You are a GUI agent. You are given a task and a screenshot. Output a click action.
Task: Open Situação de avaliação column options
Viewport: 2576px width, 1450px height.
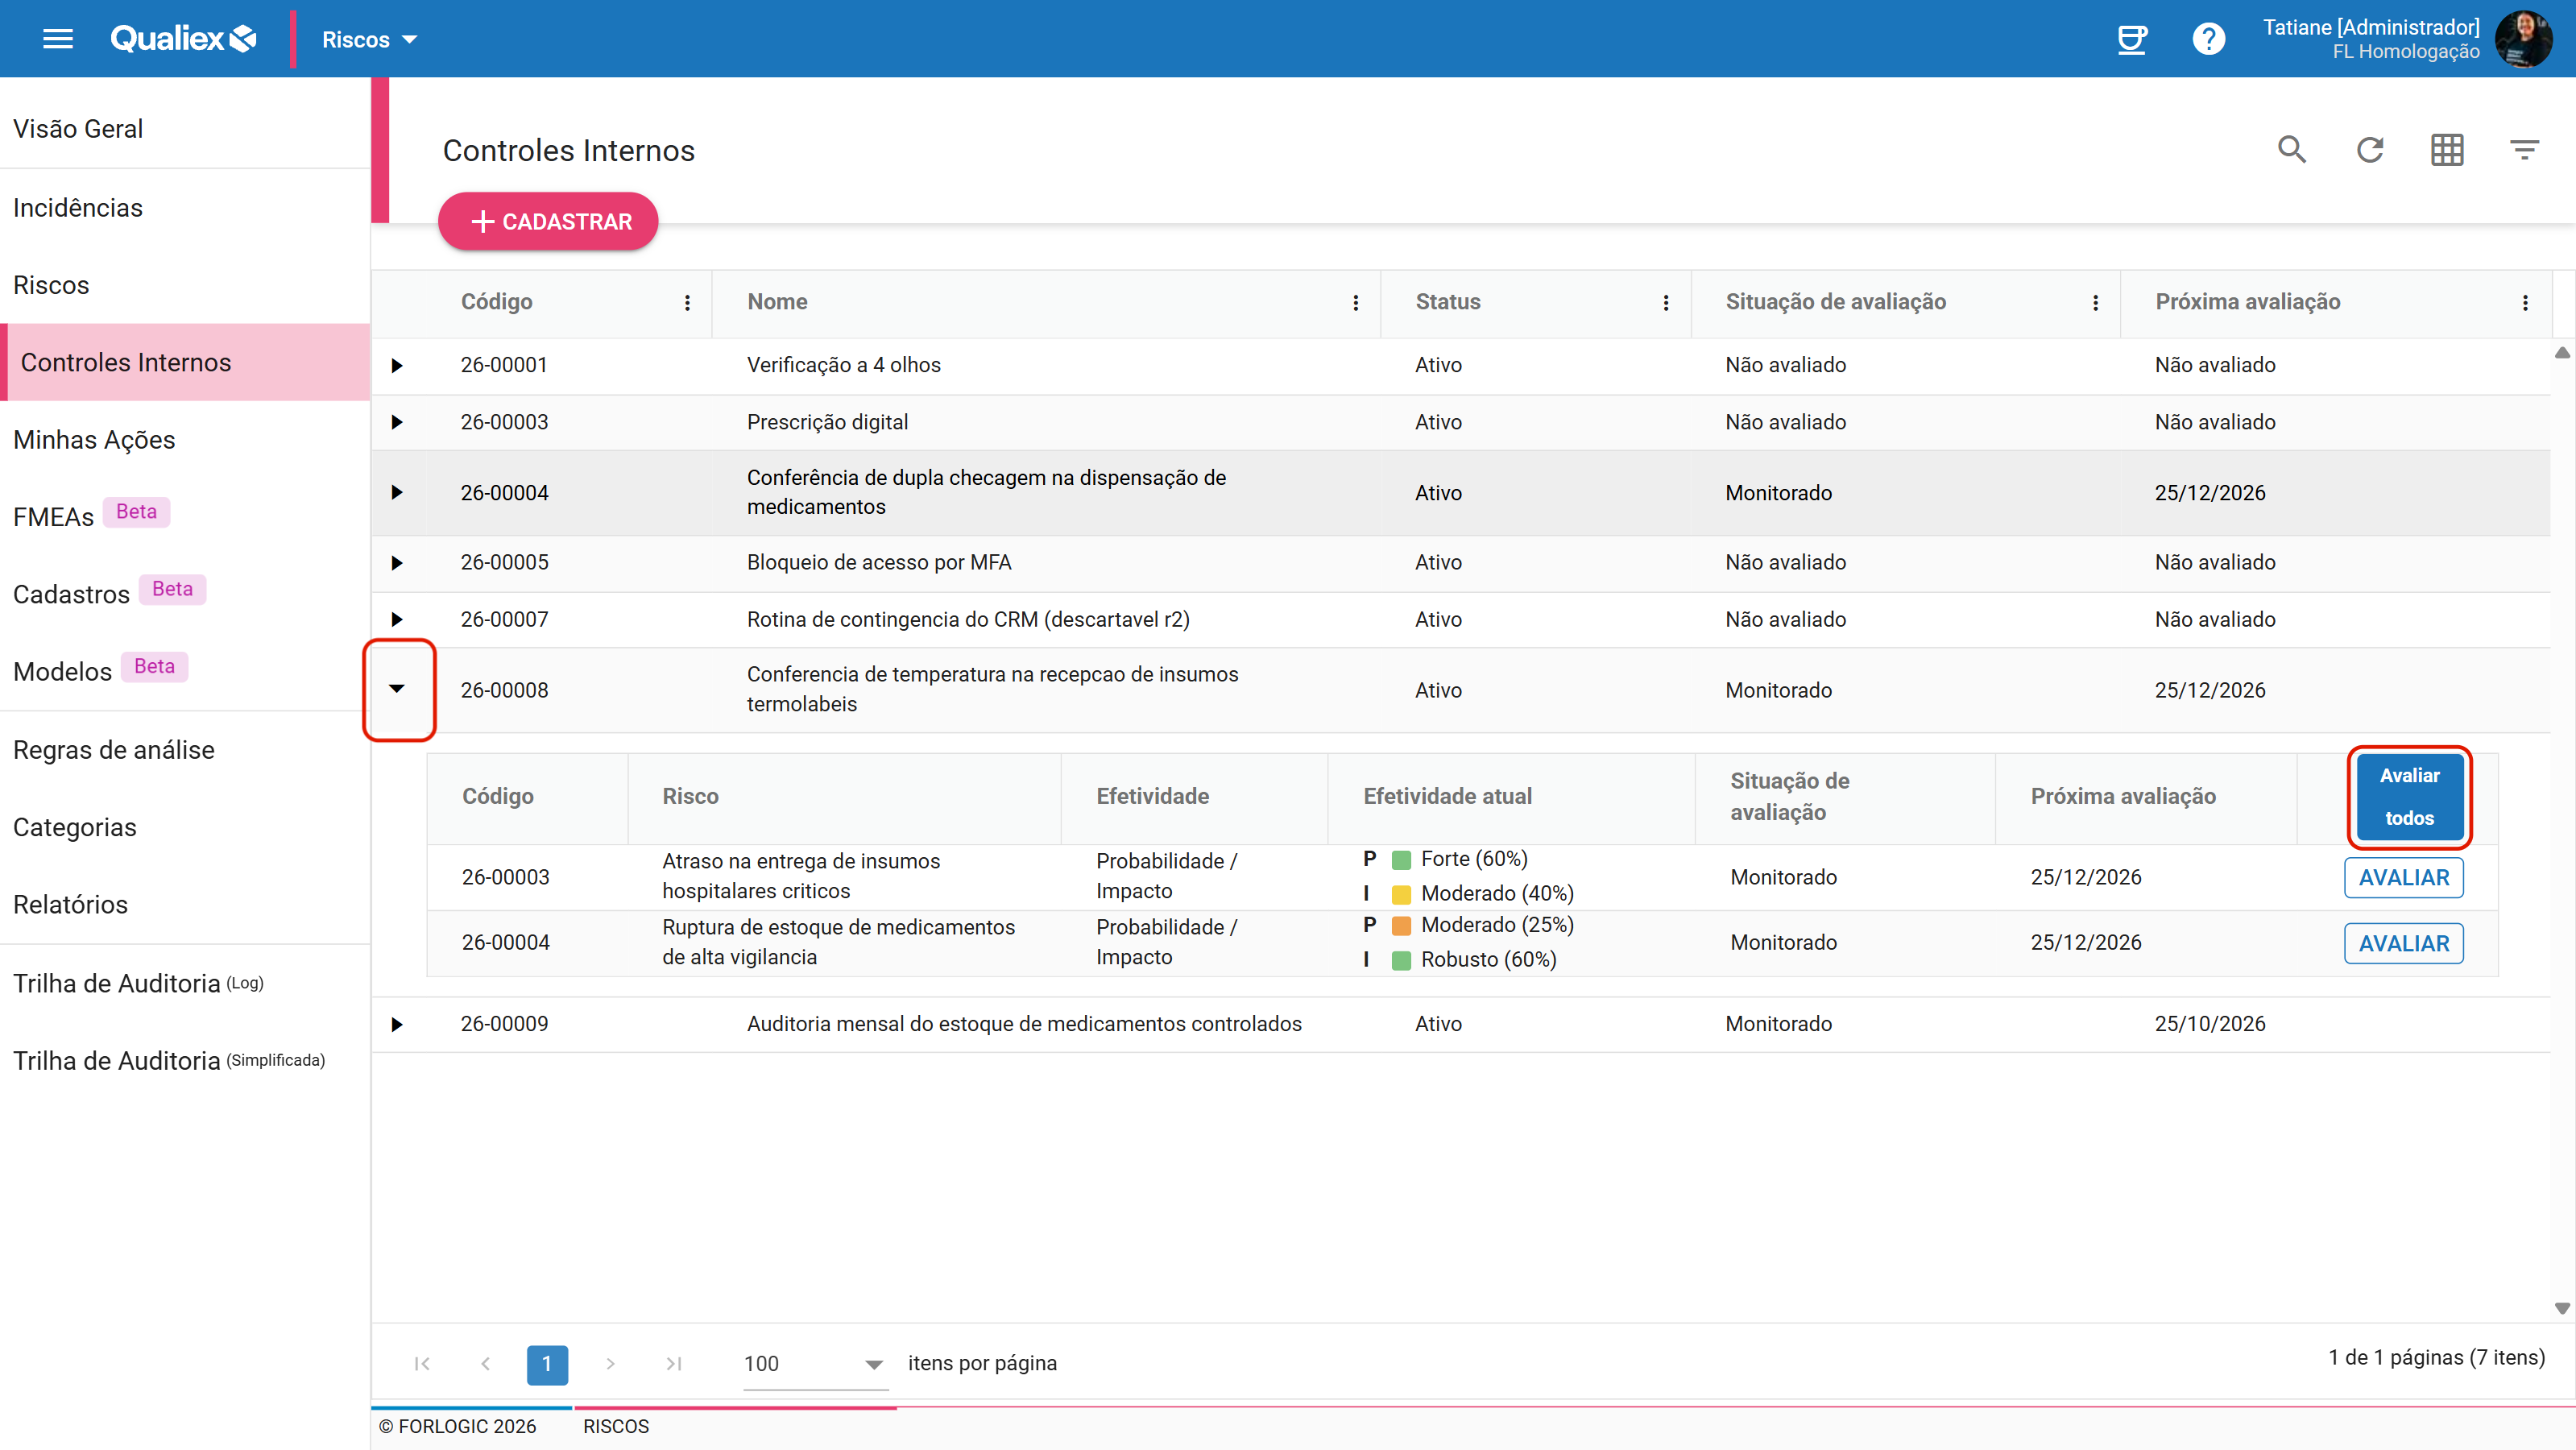[2095, 303]
